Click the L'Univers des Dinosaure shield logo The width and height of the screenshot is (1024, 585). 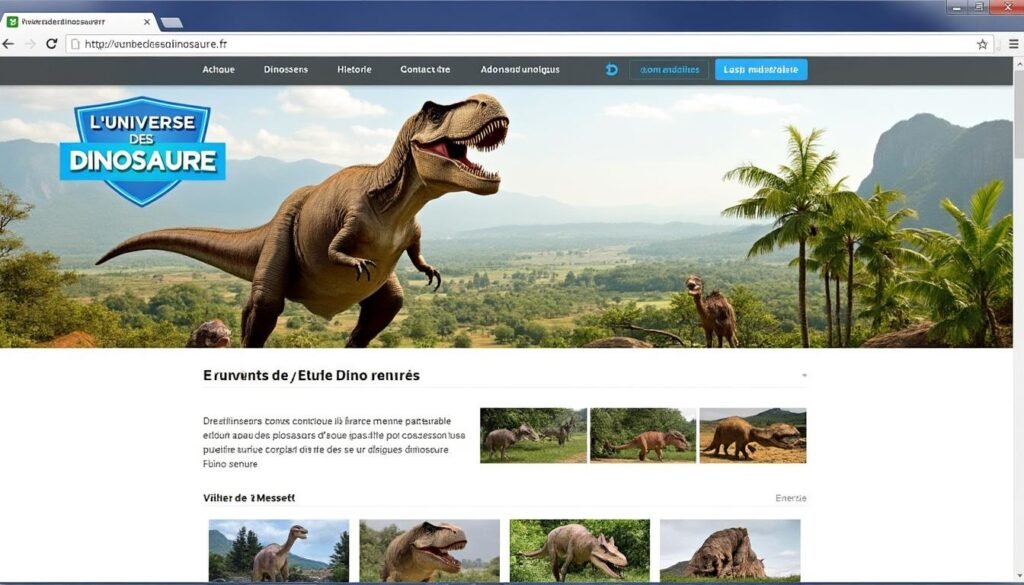(142, 149)
